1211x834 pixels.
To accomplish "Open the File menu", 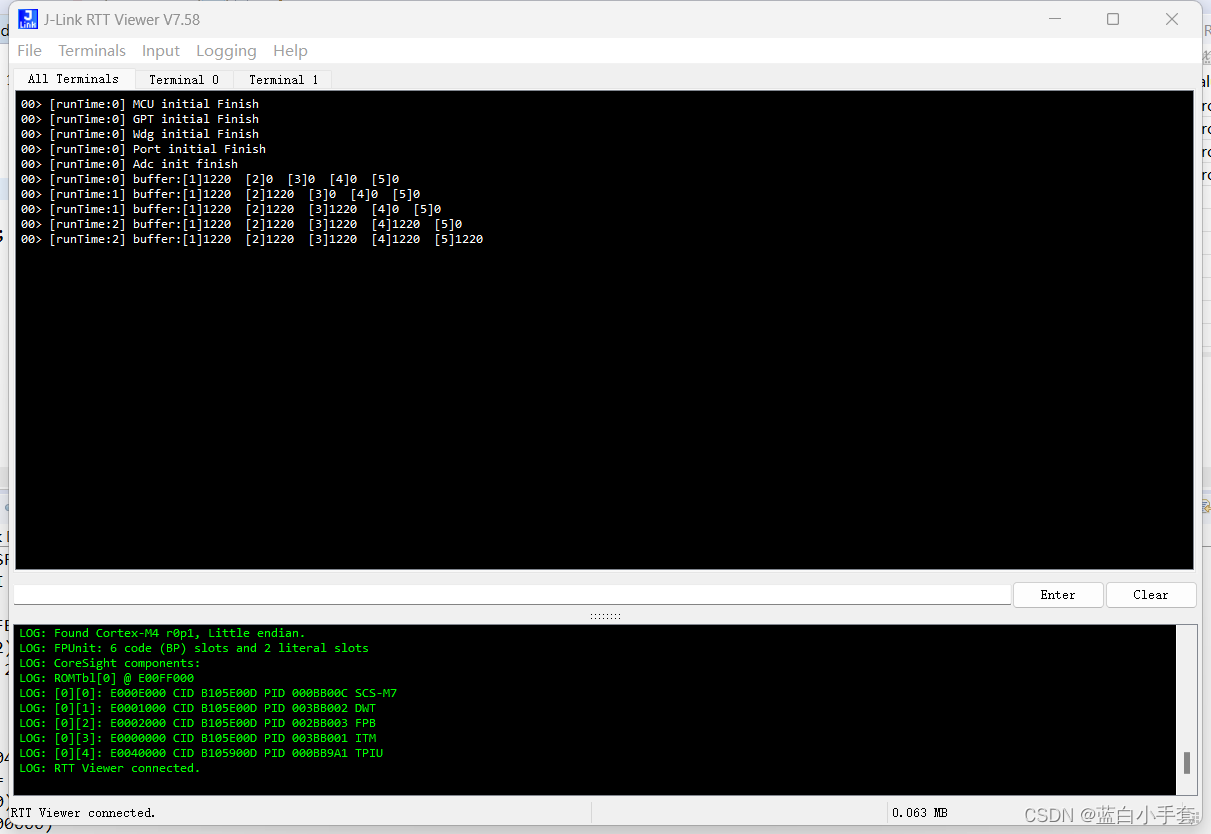I will (29, 50).
